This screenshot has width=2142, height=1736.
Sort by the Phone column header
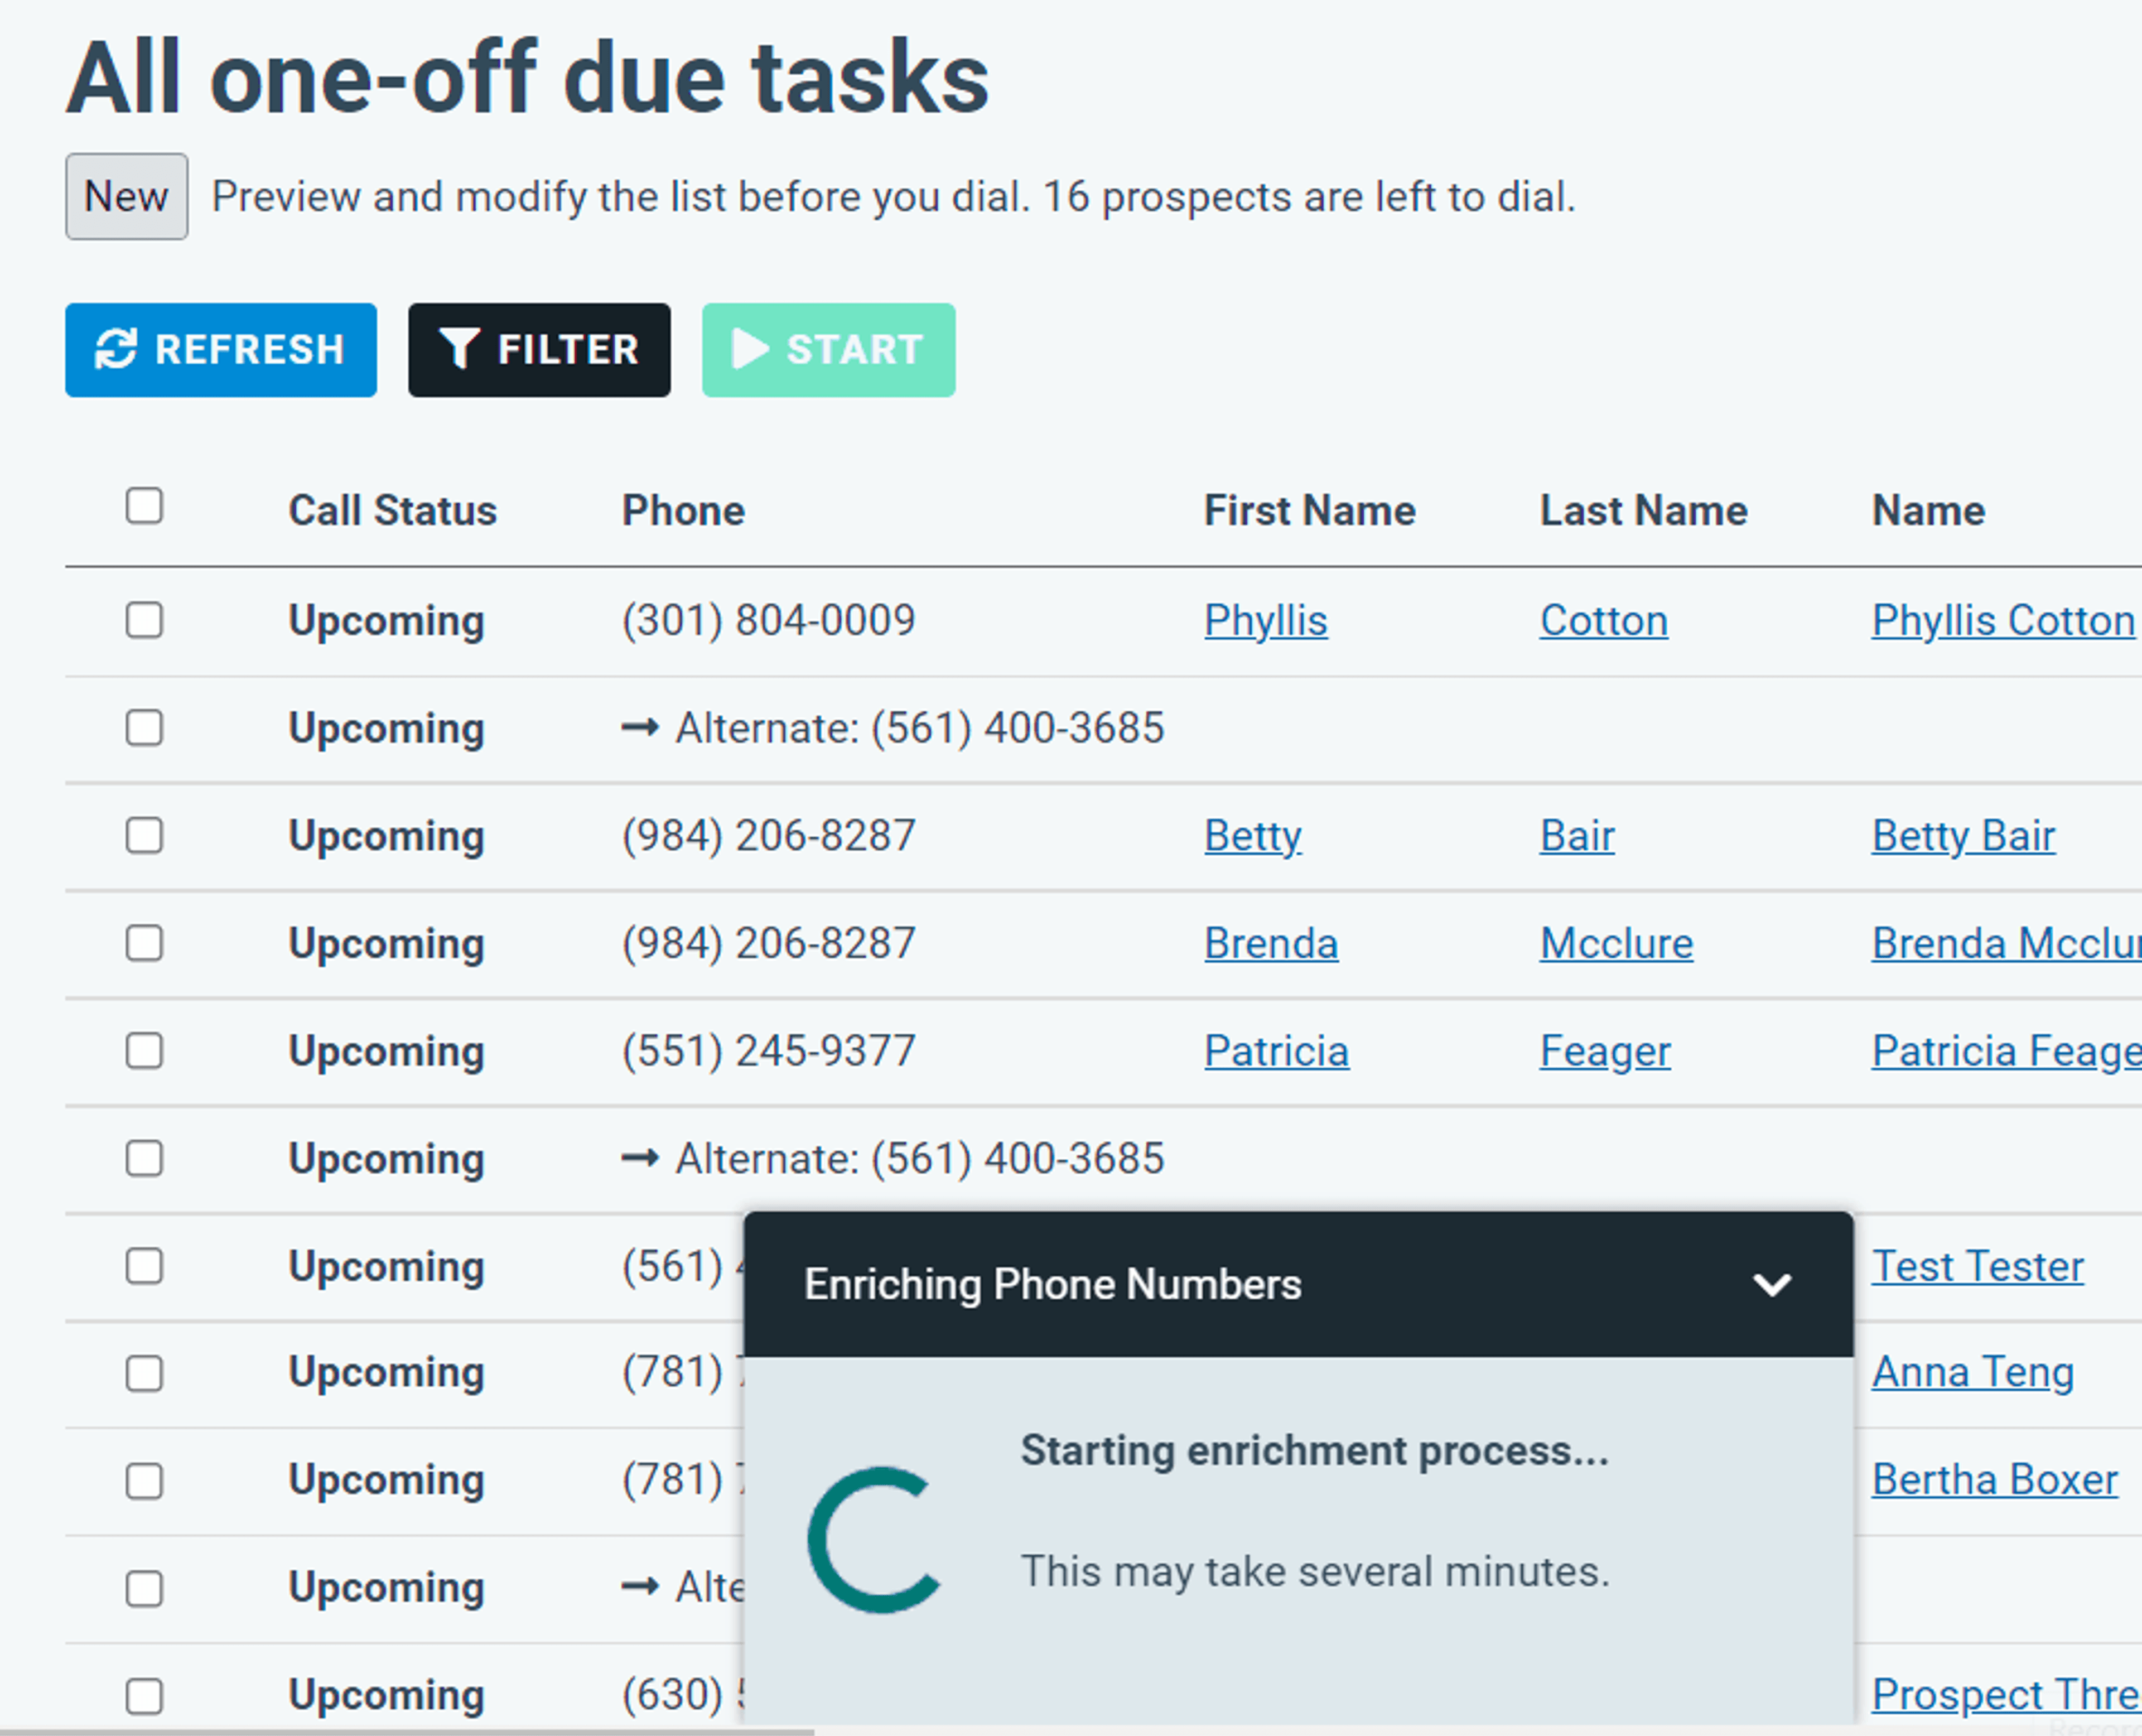click(683, 511)
